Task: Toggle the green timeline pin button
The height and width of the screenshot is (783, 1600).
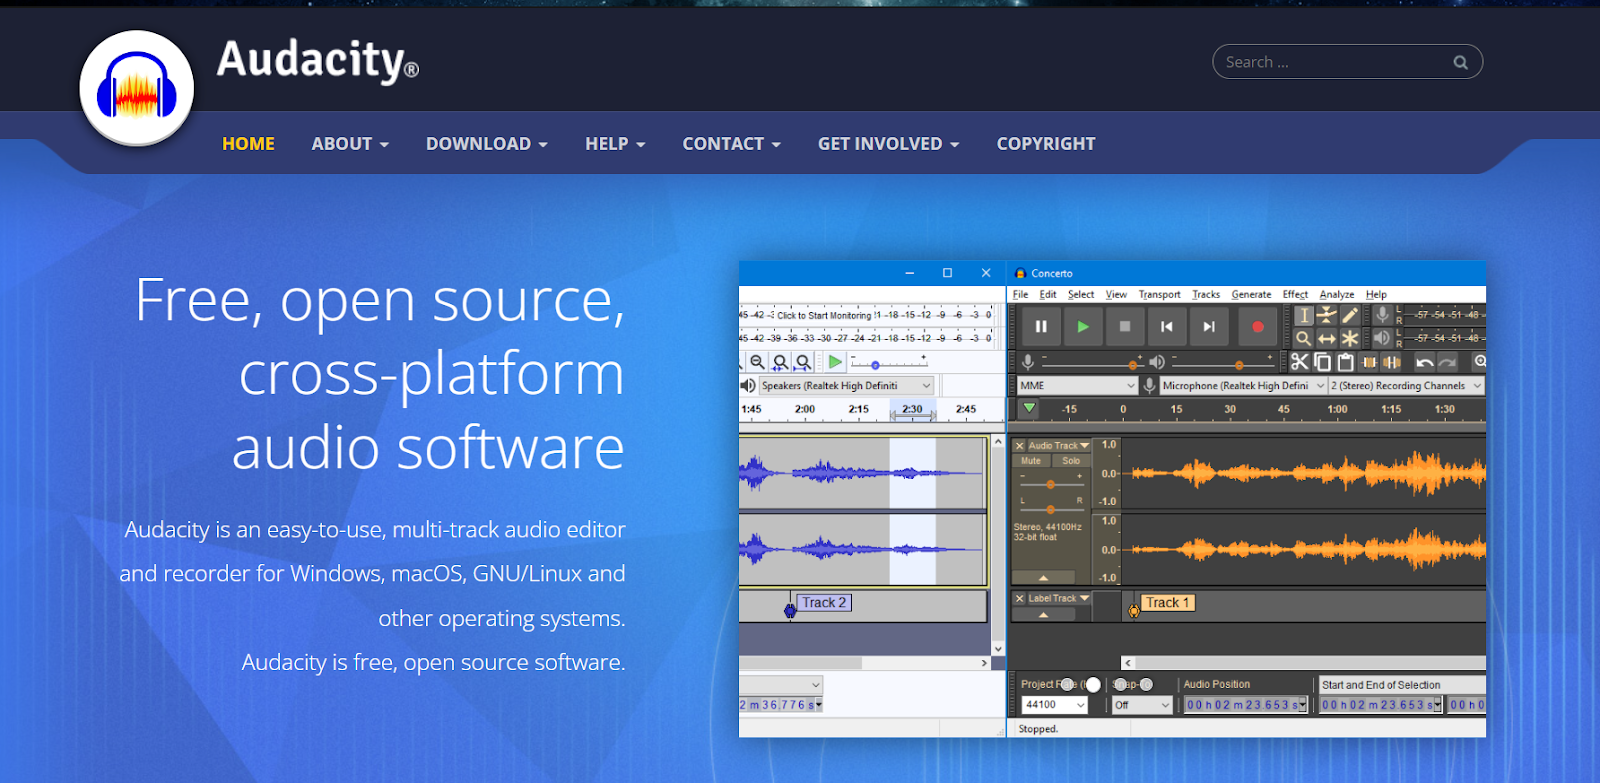Action: [1029, 408]
